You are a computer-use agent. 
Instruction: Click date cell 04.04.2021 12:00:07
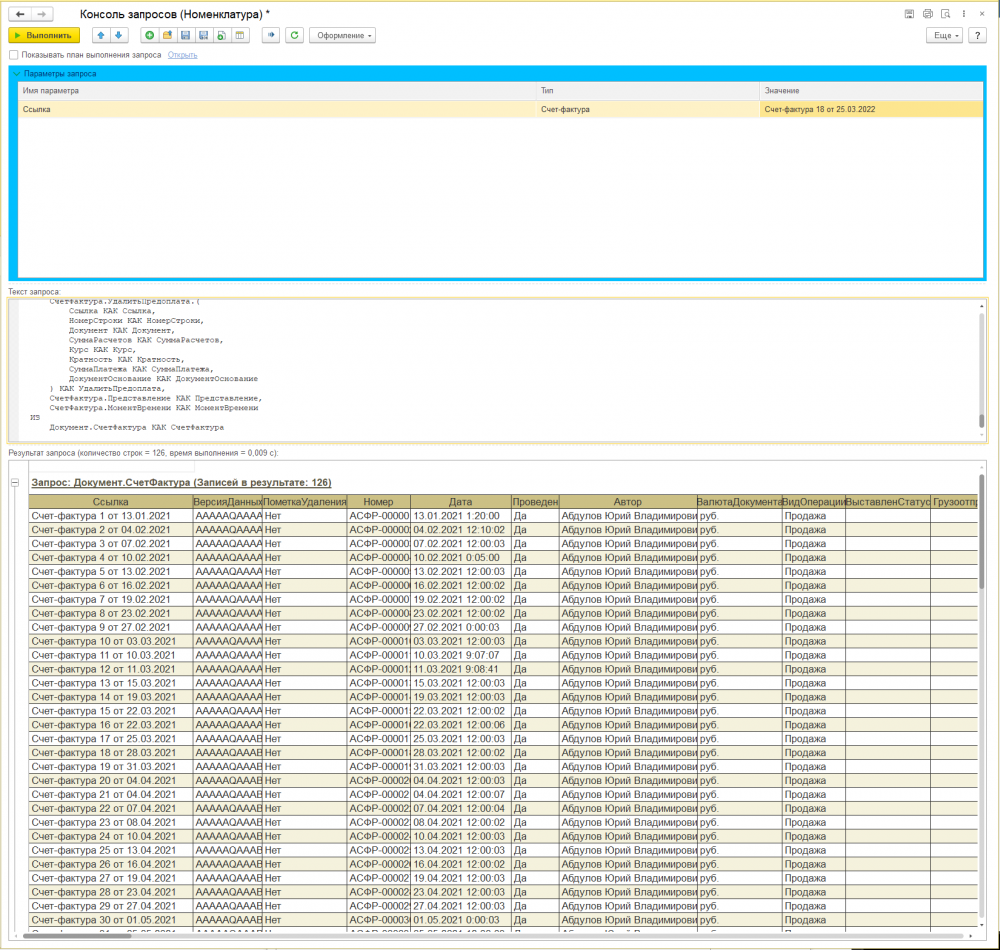pos(460,794)
